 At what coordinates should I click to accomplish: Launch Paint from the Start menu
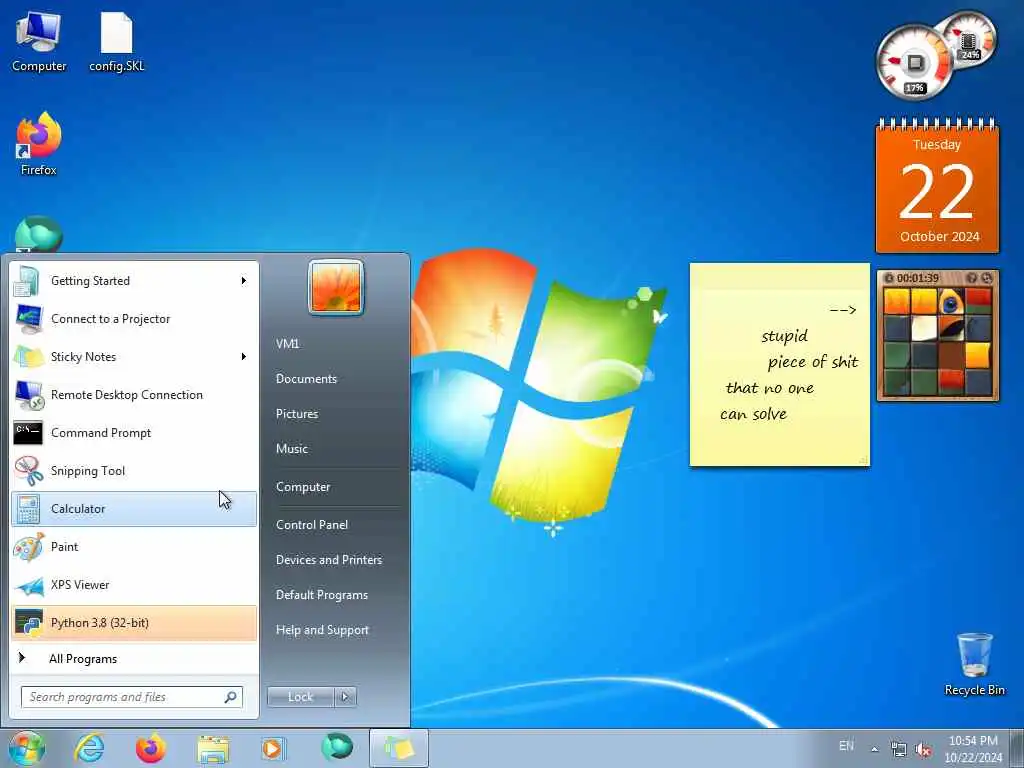coord(134,547)
